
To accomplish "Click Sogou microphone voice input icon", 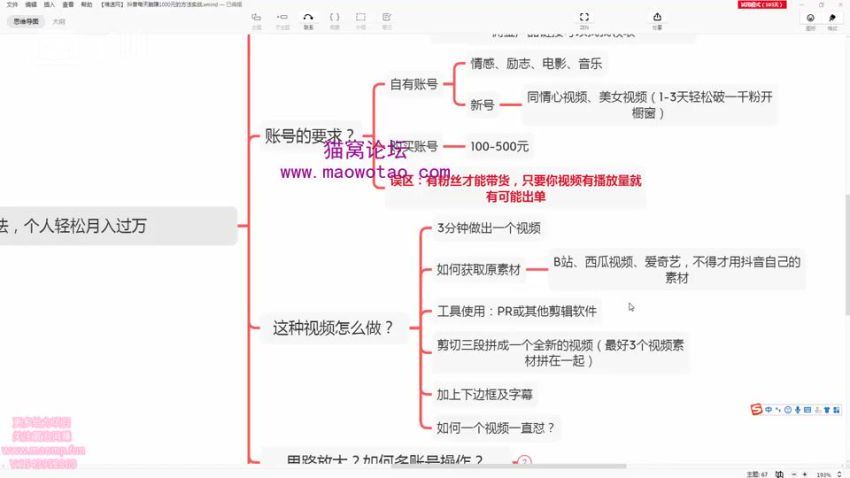I will (798, 410).
